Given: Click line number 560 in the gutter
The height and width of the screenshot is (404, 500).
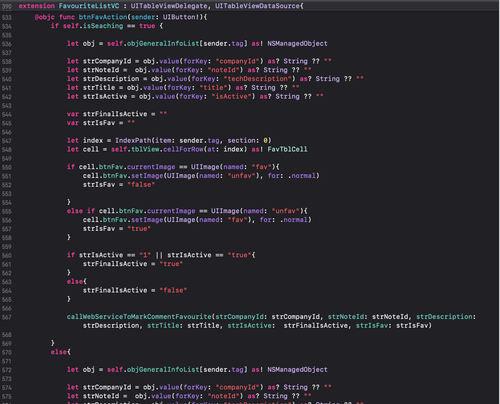Looking at the screenshot, I should pyautogui.click(x=7, y=255).
